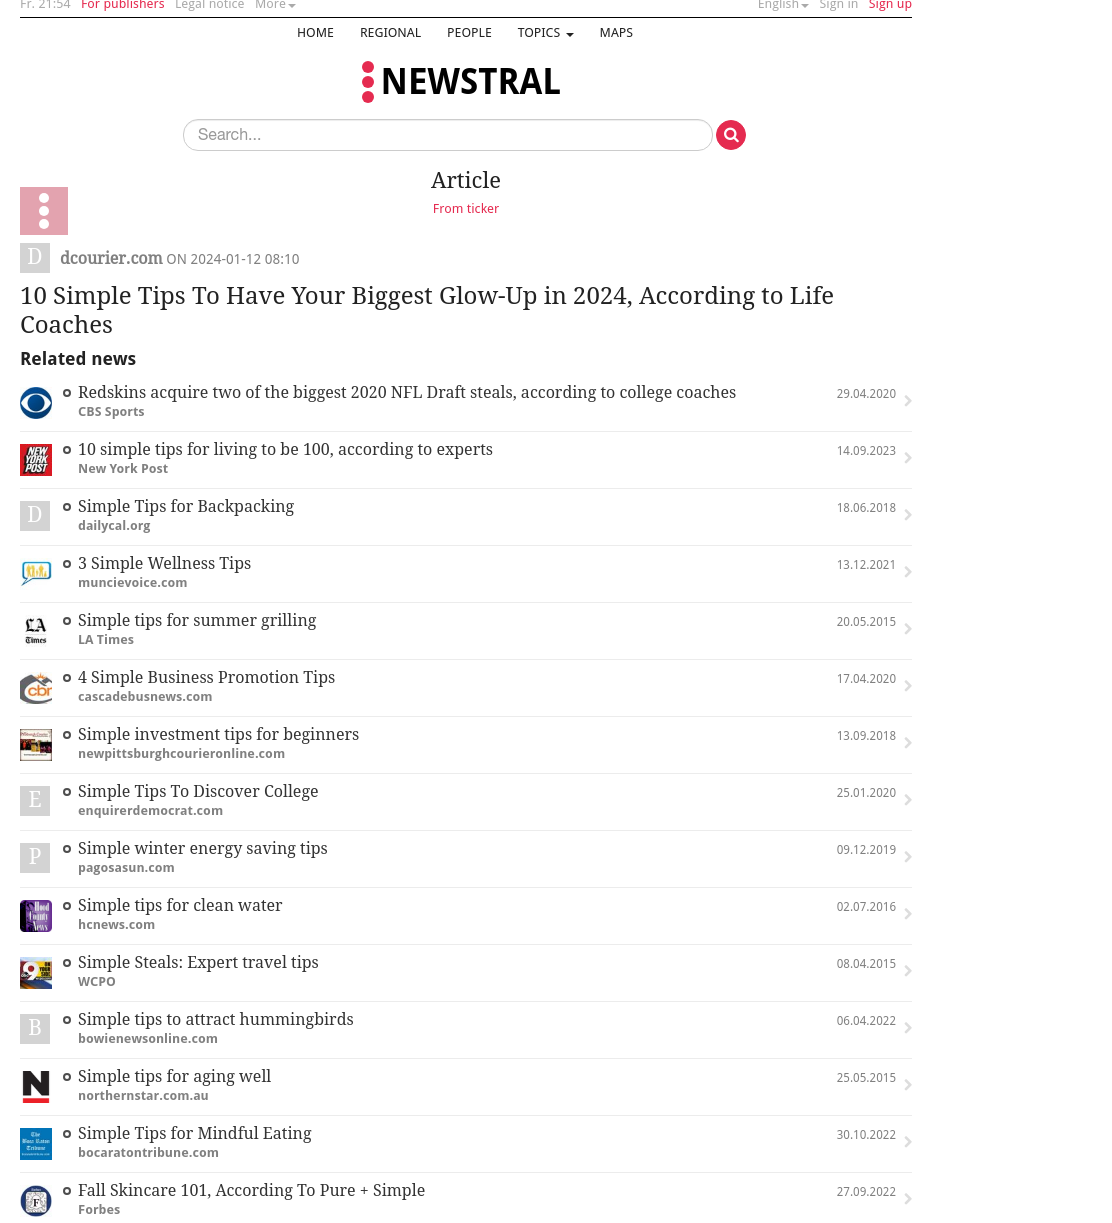Open the New Pittsburgh Courier thumbnail logo

pos(36,745)
